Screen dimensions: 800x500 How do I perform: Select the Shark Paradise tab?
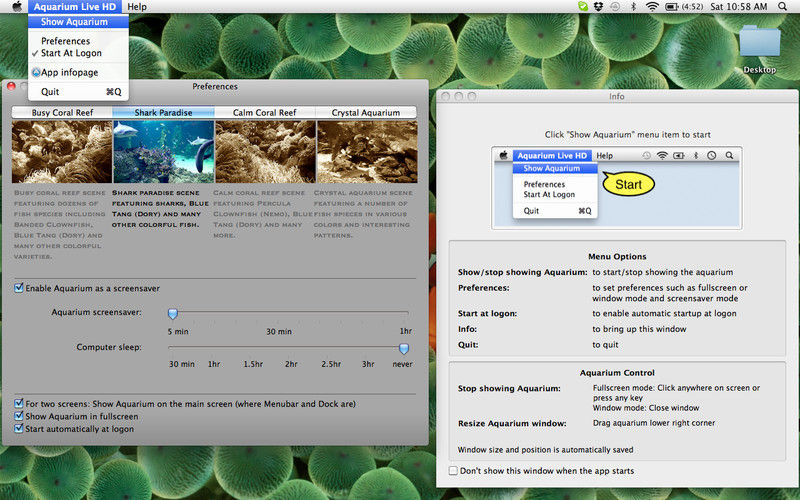(x=163, y=112)
